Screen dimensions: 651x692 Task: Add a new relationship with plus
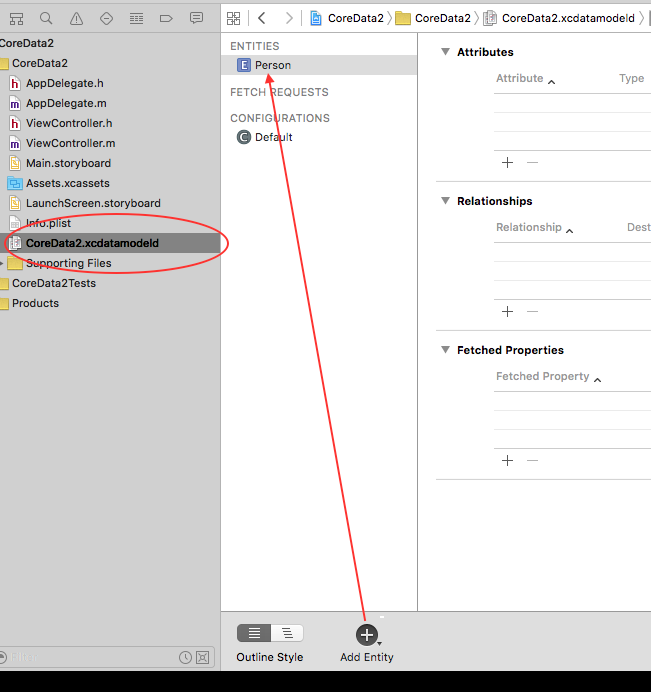tap(508, 312)
